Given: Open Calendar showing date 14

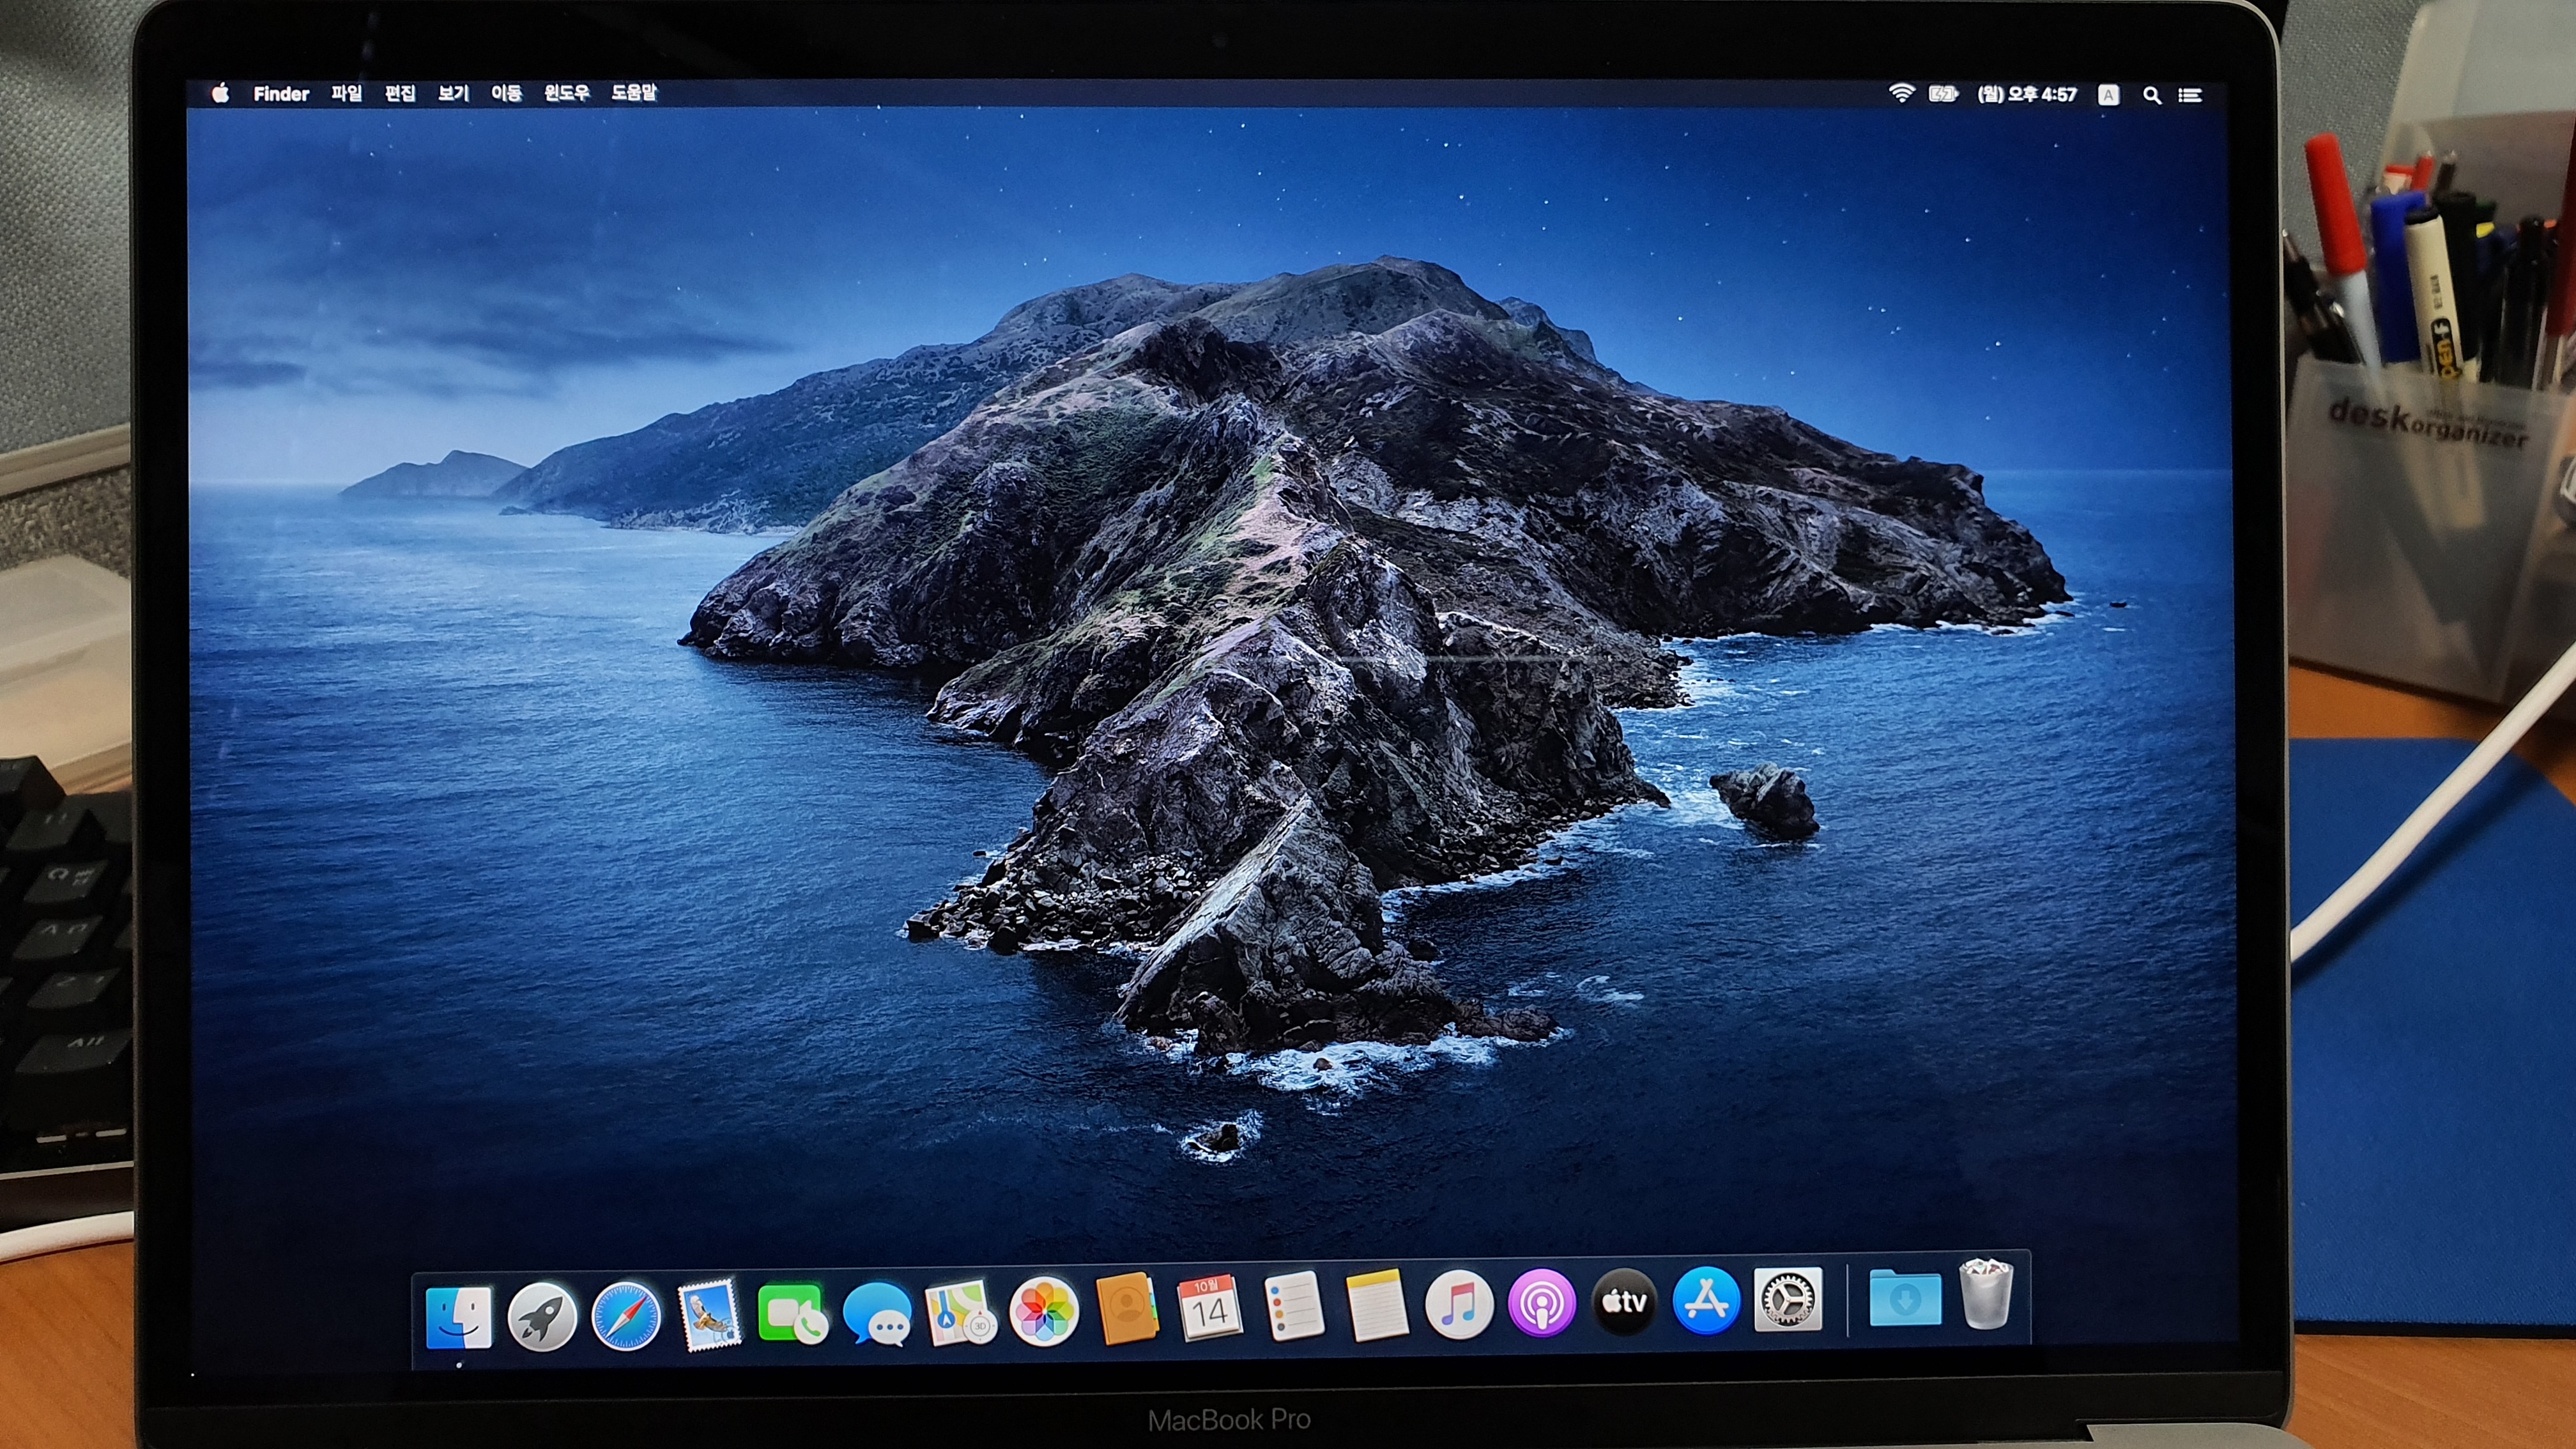Looking at the screenshot, I should (x=1210, y=1307).
